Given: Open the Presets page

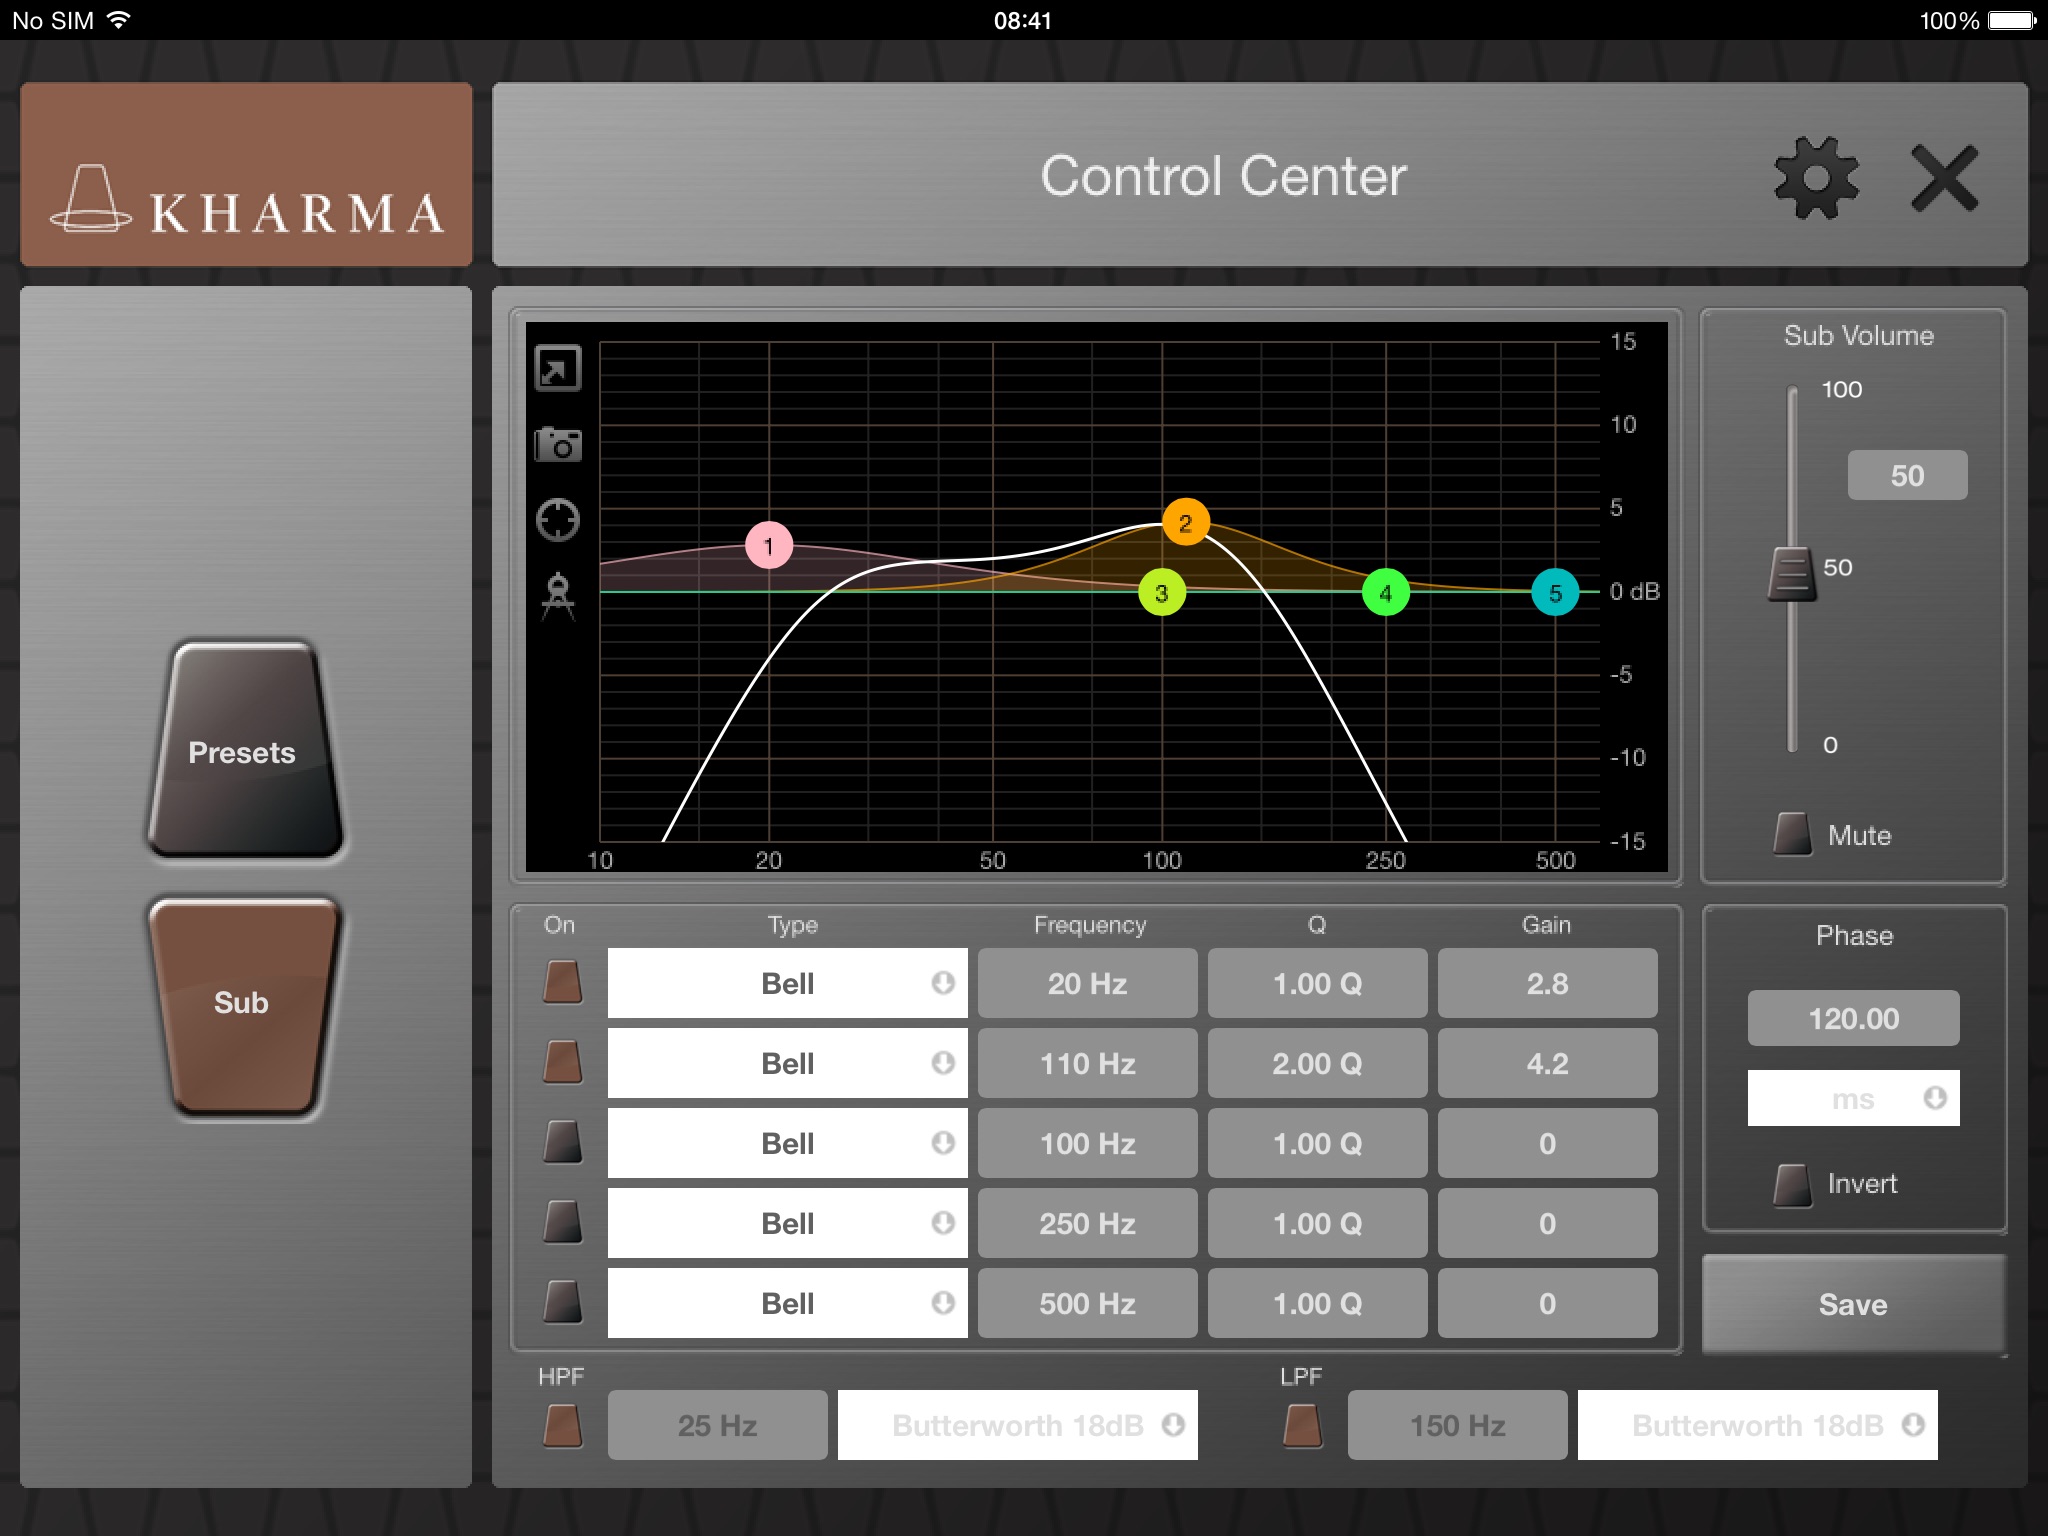Looking at the screenshot, I should coord(245,750).
